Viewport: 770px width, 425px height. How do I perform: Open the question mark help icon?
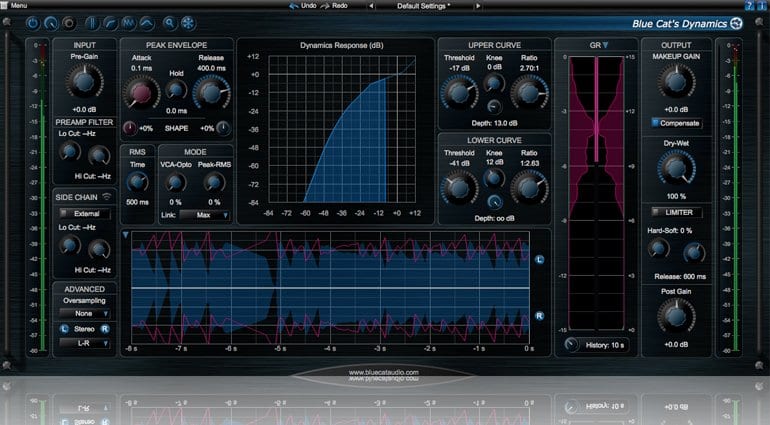click(749, 5)
